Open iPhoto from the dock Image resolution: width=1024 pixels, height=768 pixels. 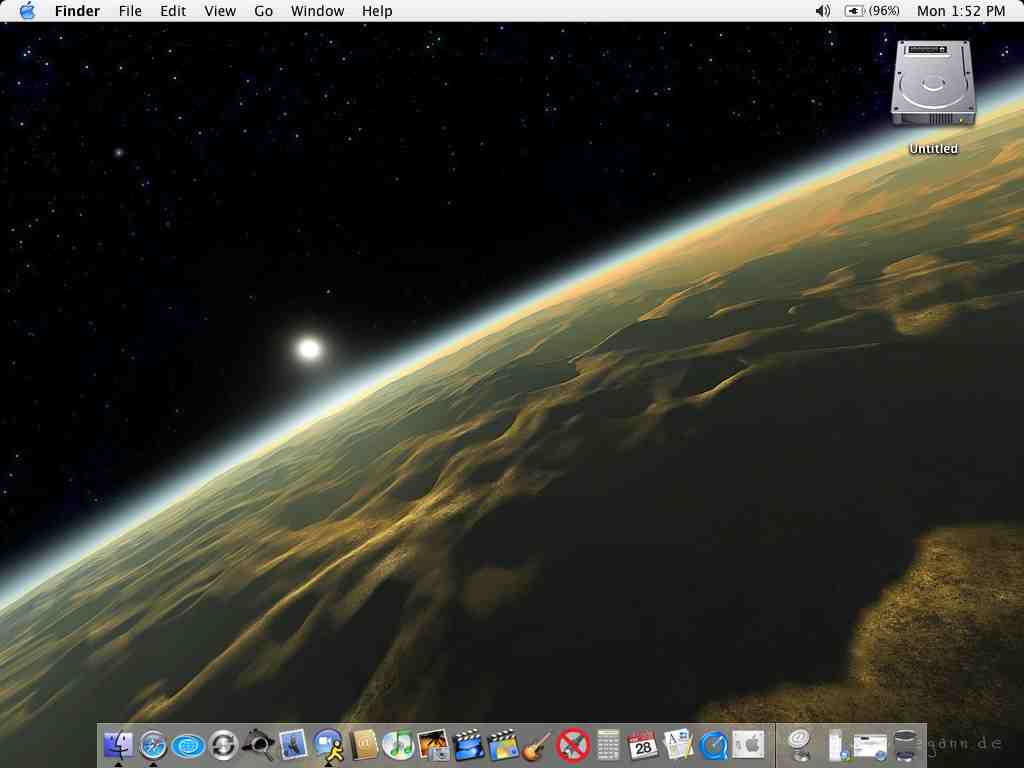pos(433,745)
